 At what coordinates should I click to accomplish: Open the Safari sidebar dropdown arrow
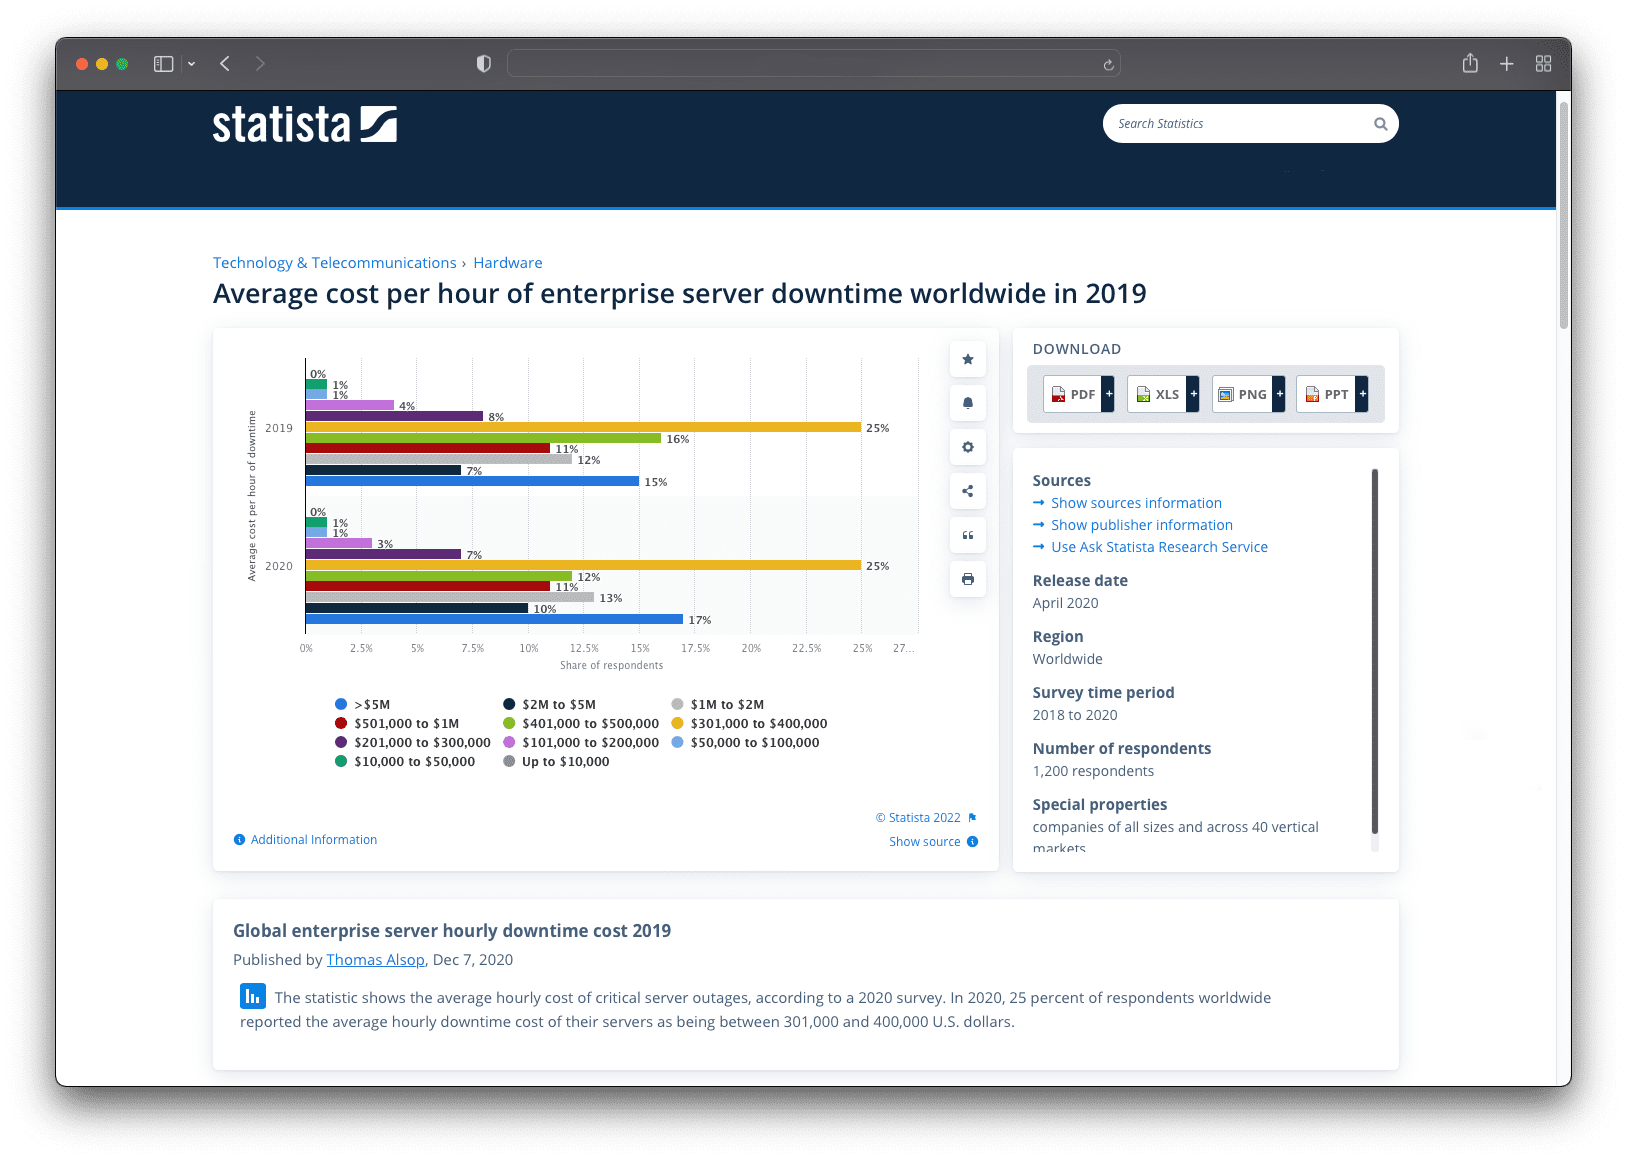(x=191, y=64)
